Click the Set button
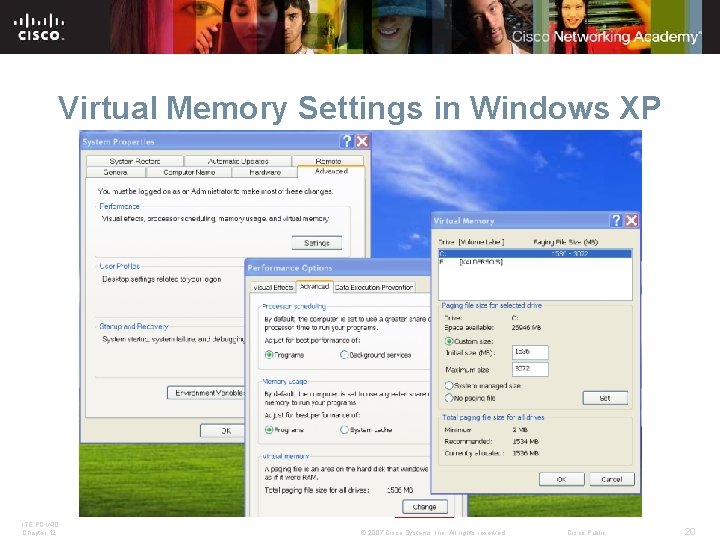 pyautogui.click(x=605, y=398)
